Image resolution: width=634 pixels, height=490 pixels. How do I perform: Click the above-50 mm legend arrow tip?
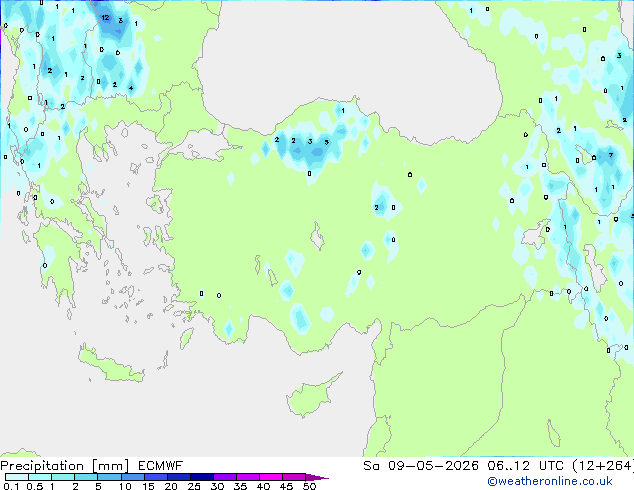pyautogui.click(x=317, y=478)
